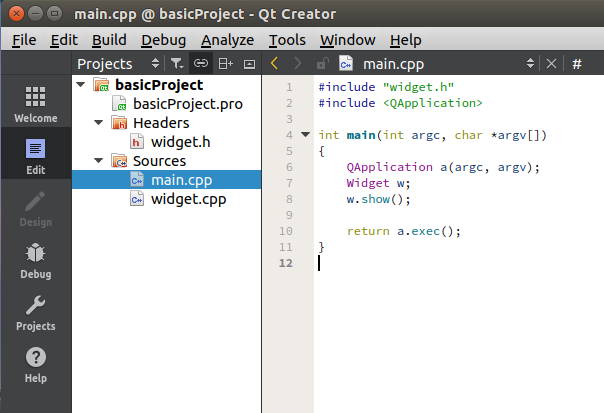Click the file lock icon
Screen dimensions: 604x413
click(x=322, y=63)
